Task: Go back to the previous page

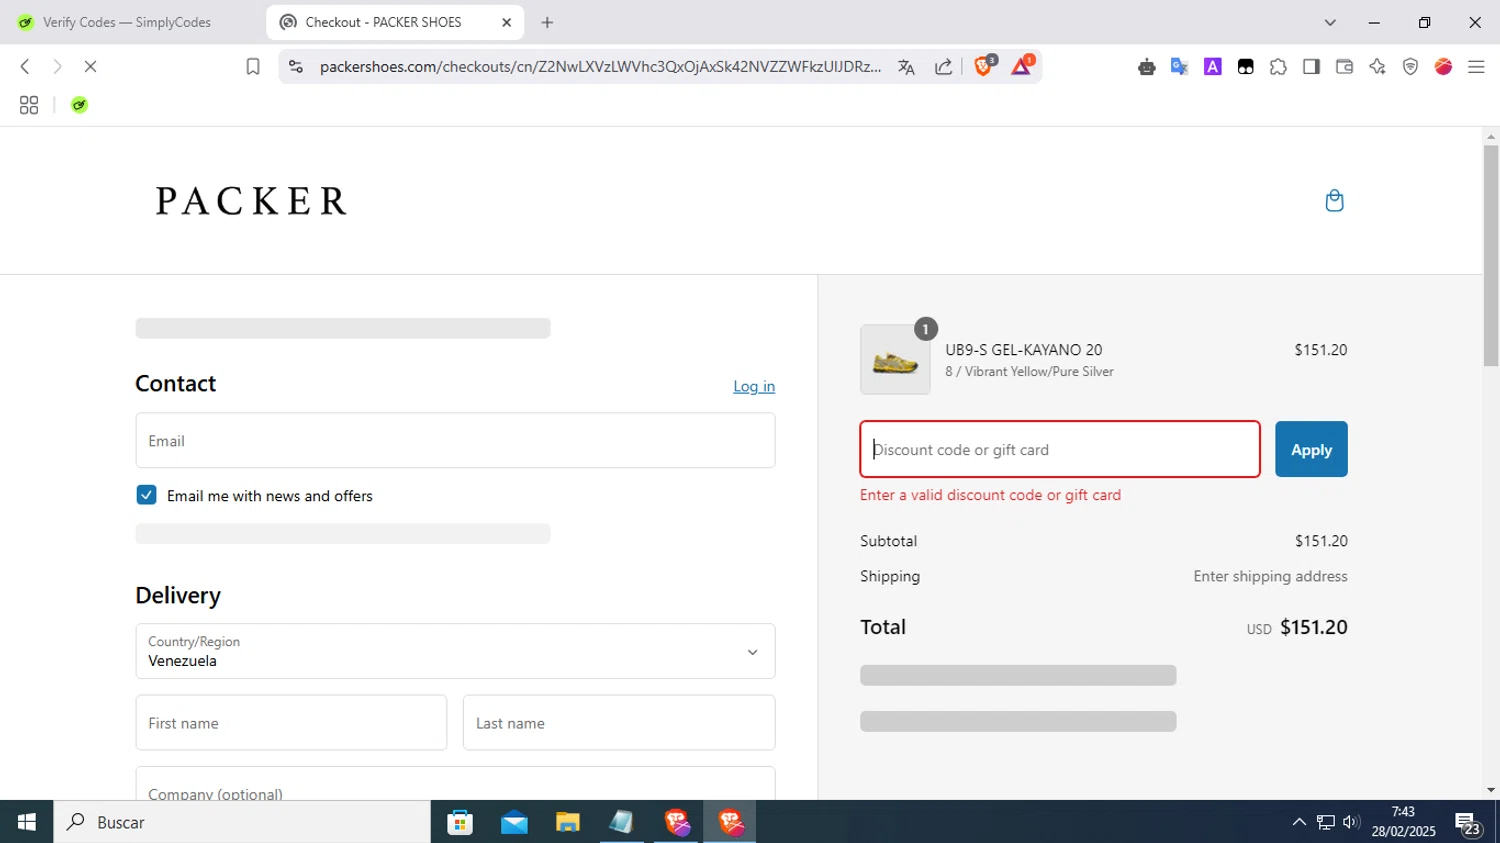Action: (x=25, y=67)
